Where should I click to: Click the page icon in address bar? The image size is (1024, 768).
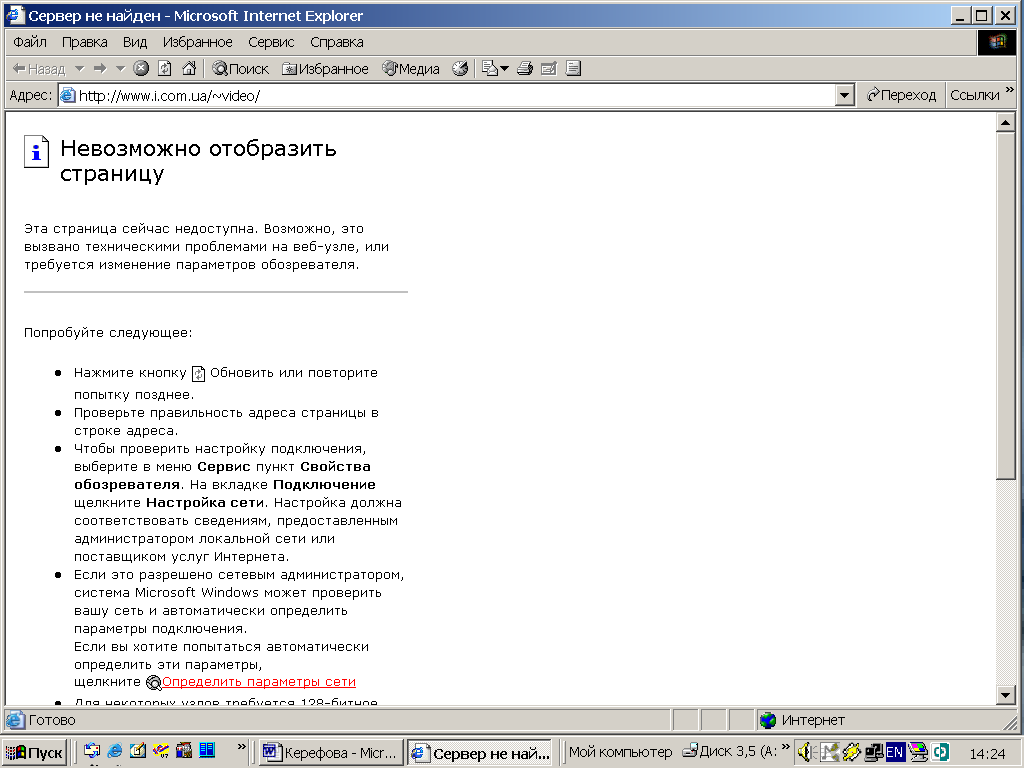tap(67, 96)
